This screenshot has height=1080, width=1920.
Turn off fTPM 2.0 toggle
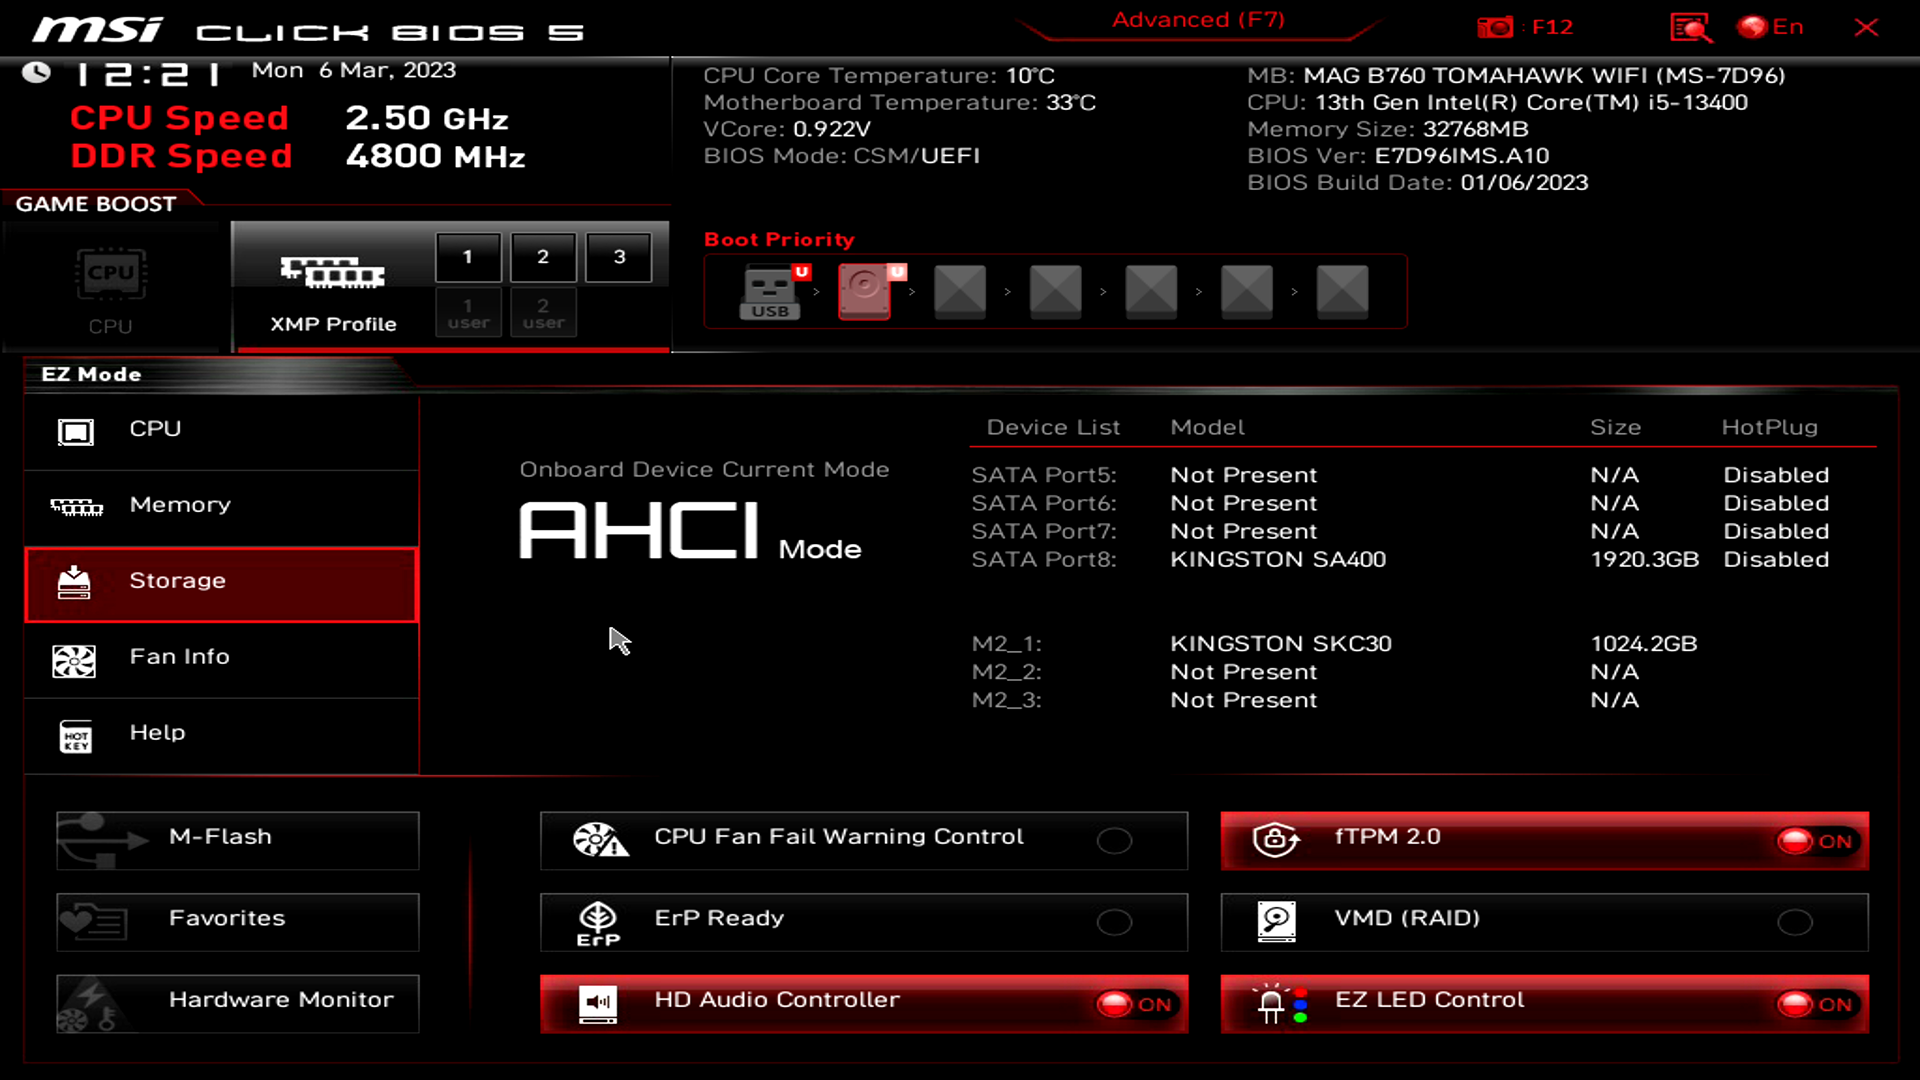(x=1816, y=841)
